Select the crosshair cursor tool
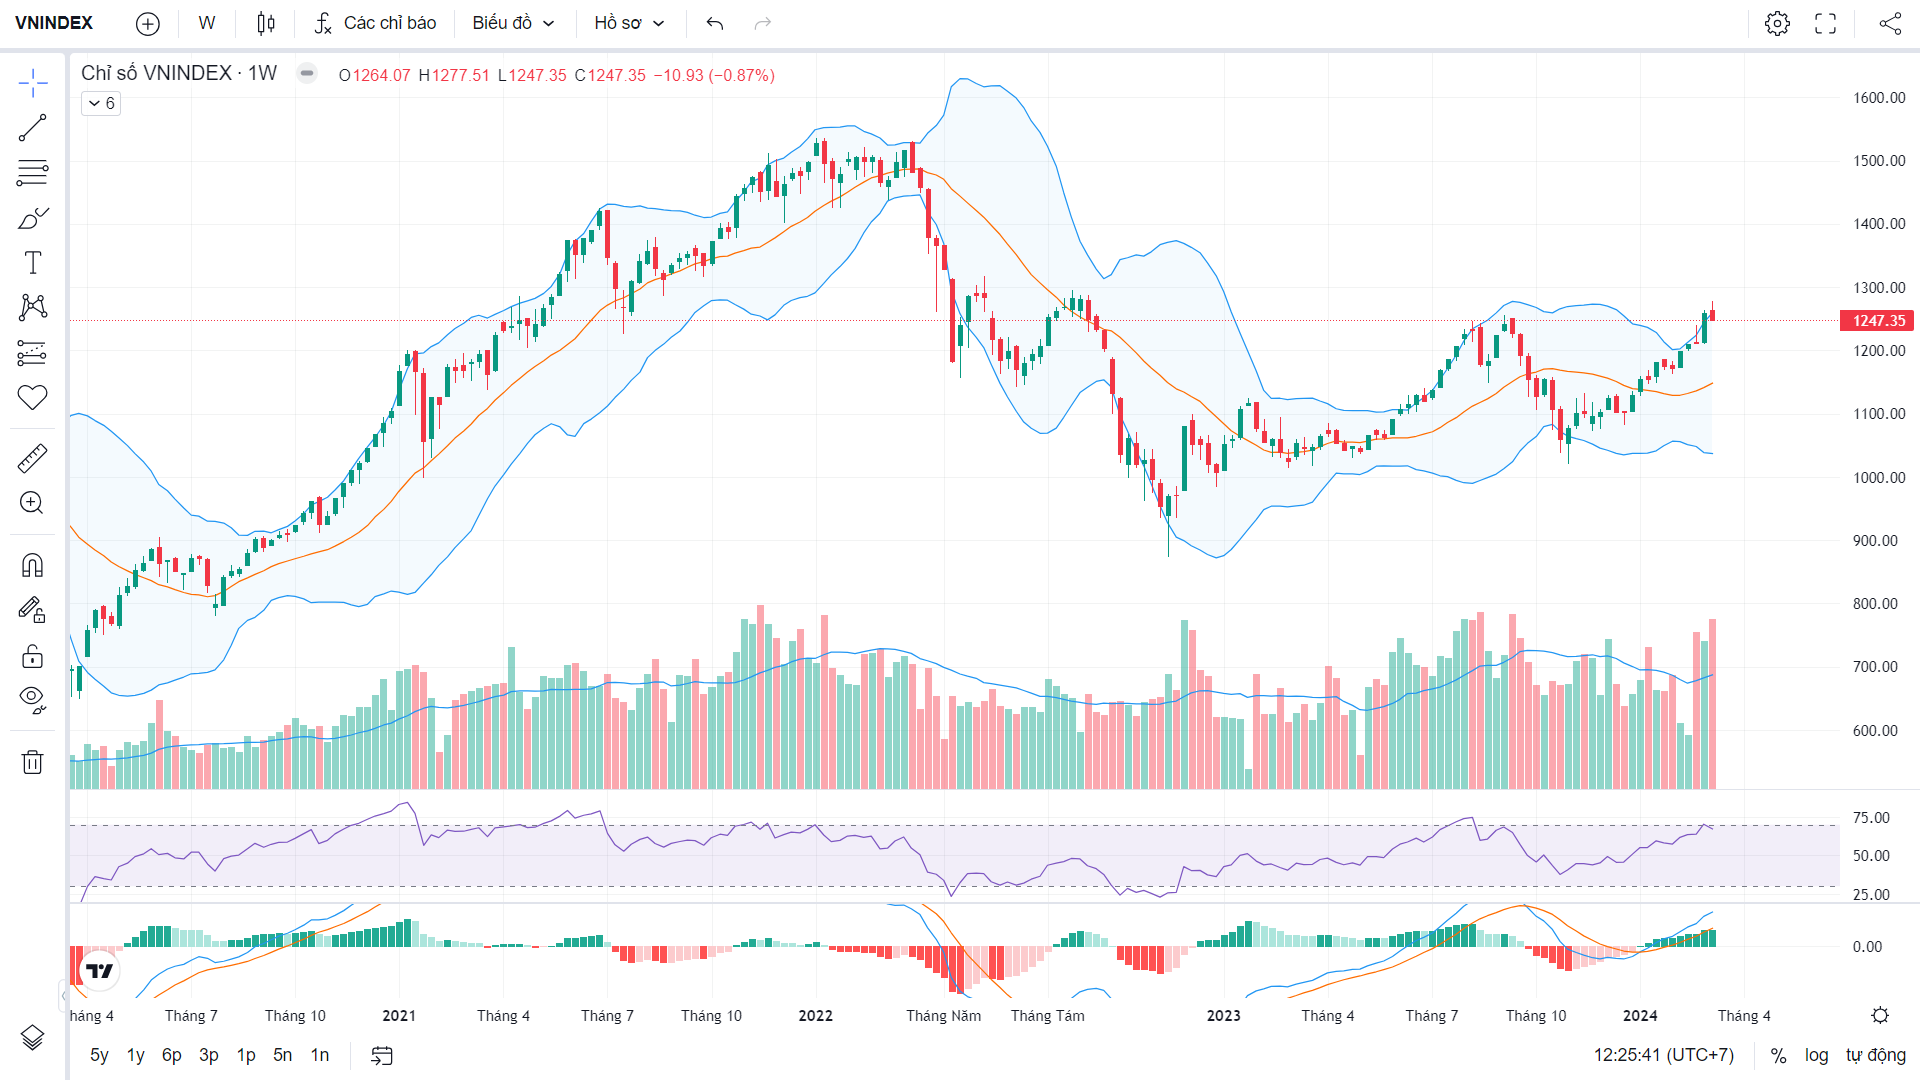Viewport: 1920px width, 1080px height. 32,84
